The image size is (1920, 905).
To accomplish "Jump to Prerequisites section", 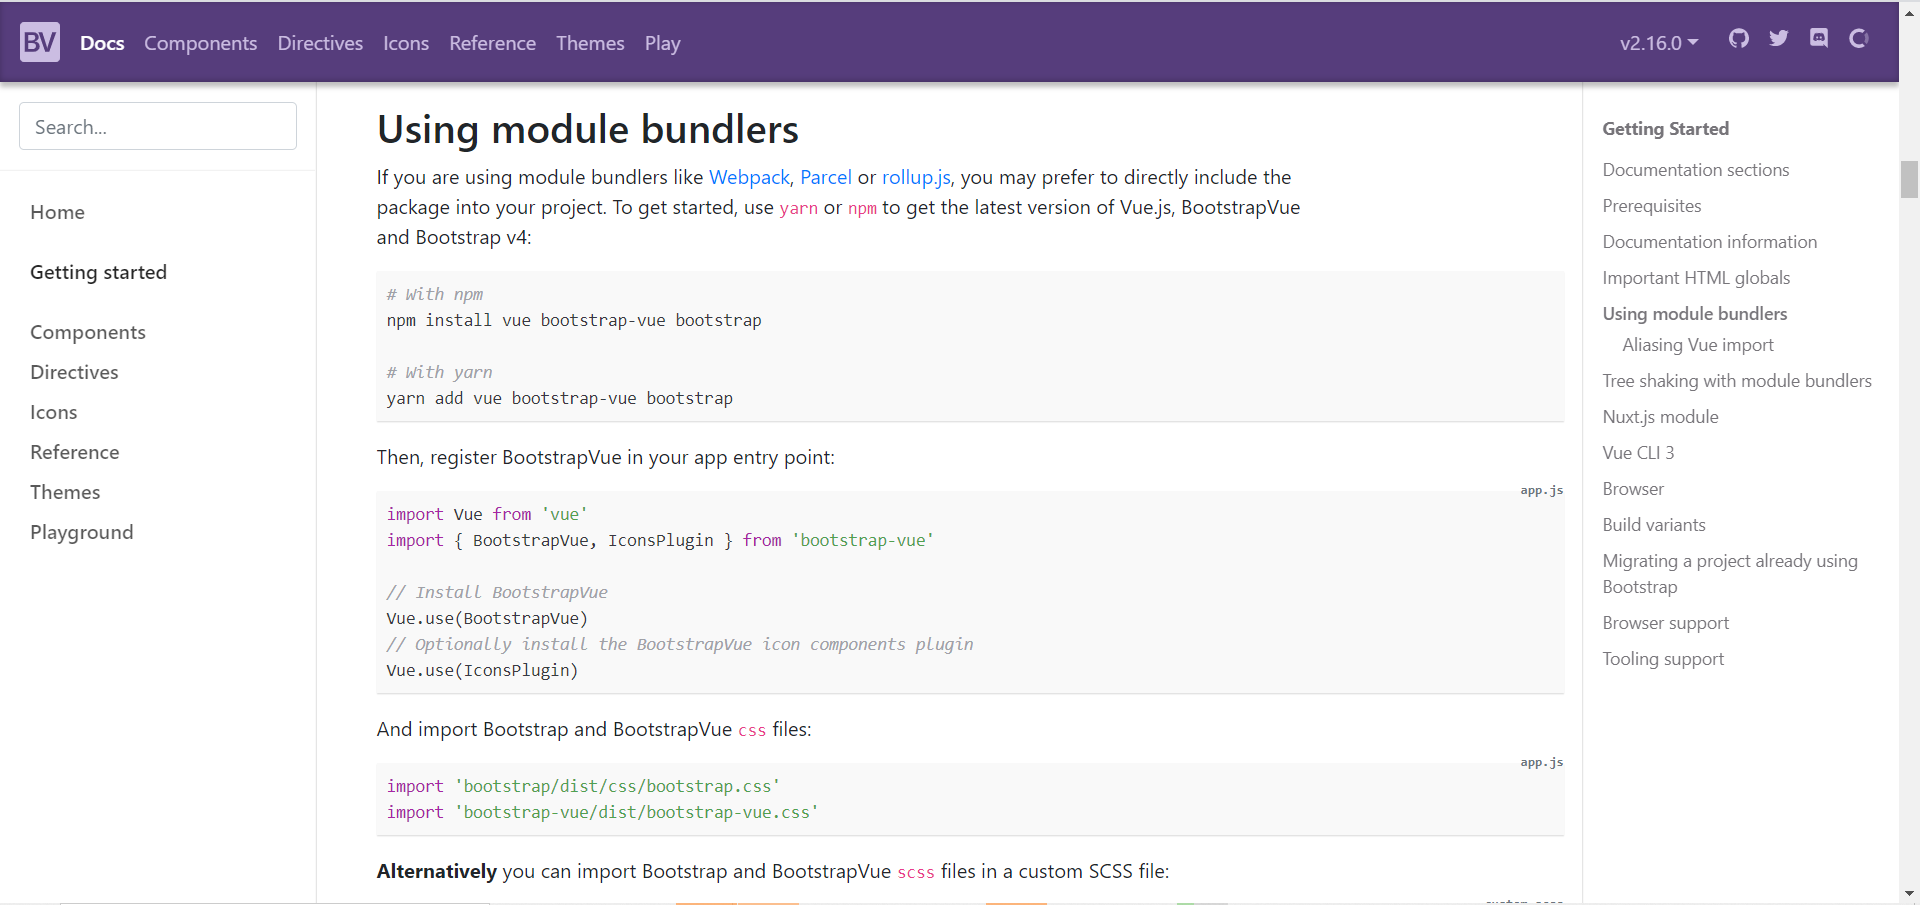I will [1651, 206].
